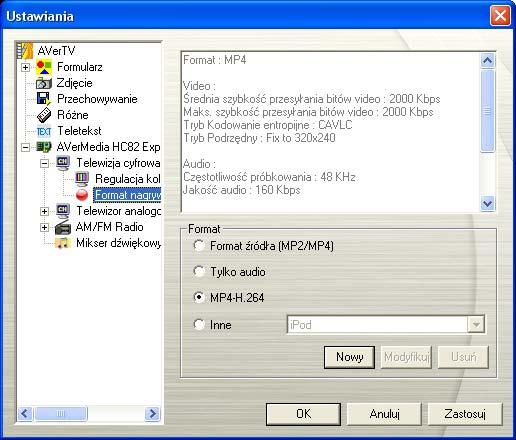The width and height of the screenshot is (516, 440).
Task: Close the Ustawiania dialog
Action: tap(500, 15)
